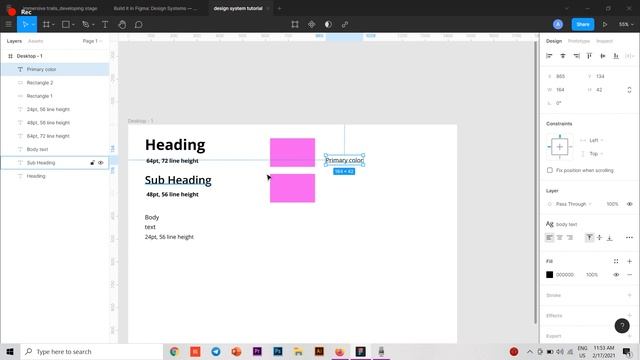640x360 pixels.
Task: Open a new tab with plus button
Action: click(x=280, y=8)
